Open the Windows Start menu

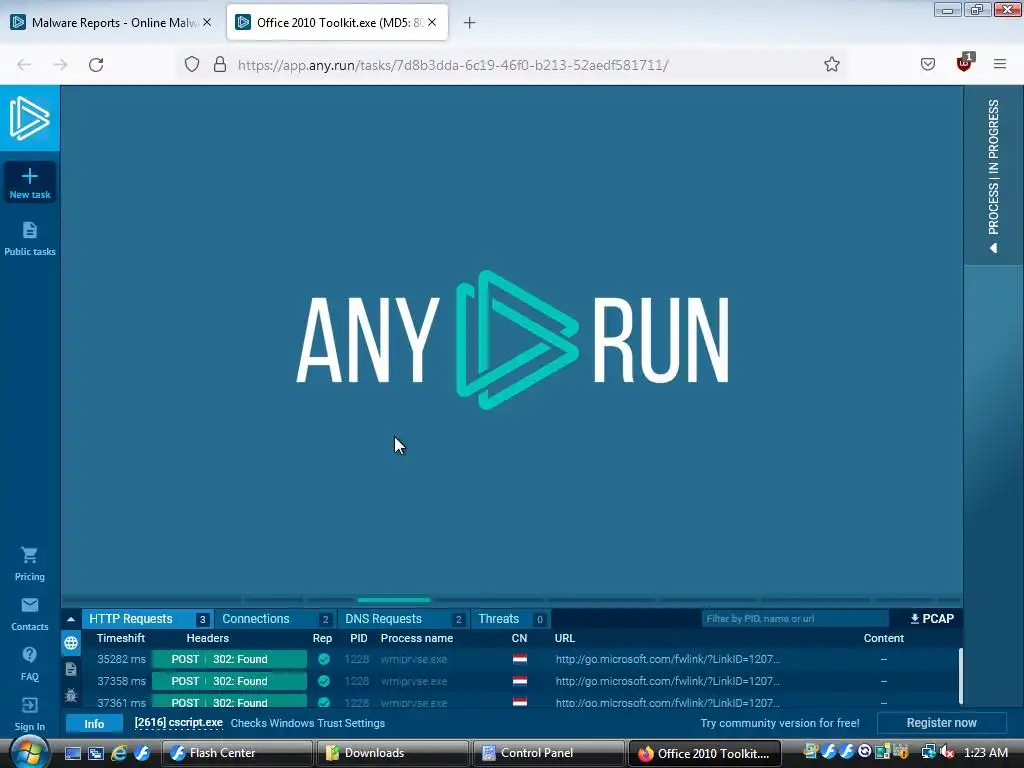(29, 753)
